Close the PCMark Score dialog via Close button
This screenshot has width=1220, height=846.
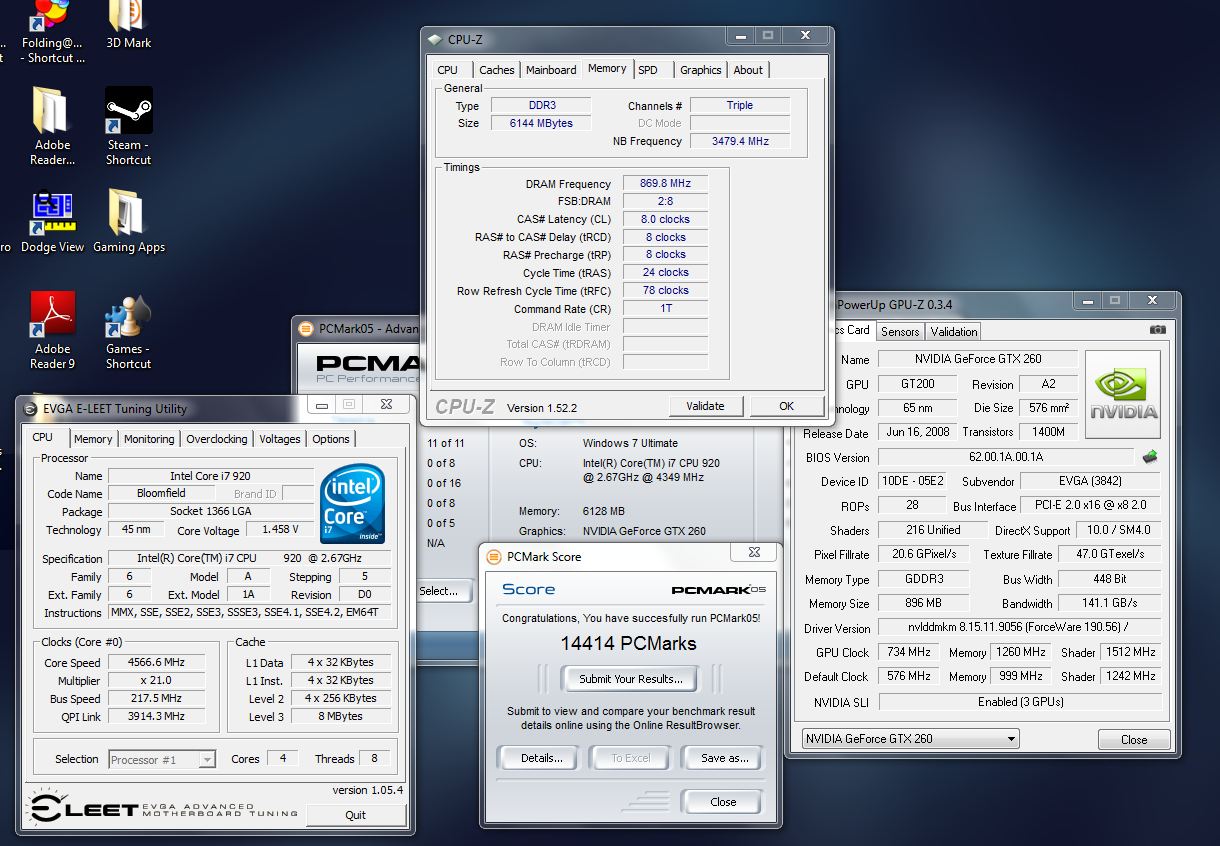tap(723, 802)
